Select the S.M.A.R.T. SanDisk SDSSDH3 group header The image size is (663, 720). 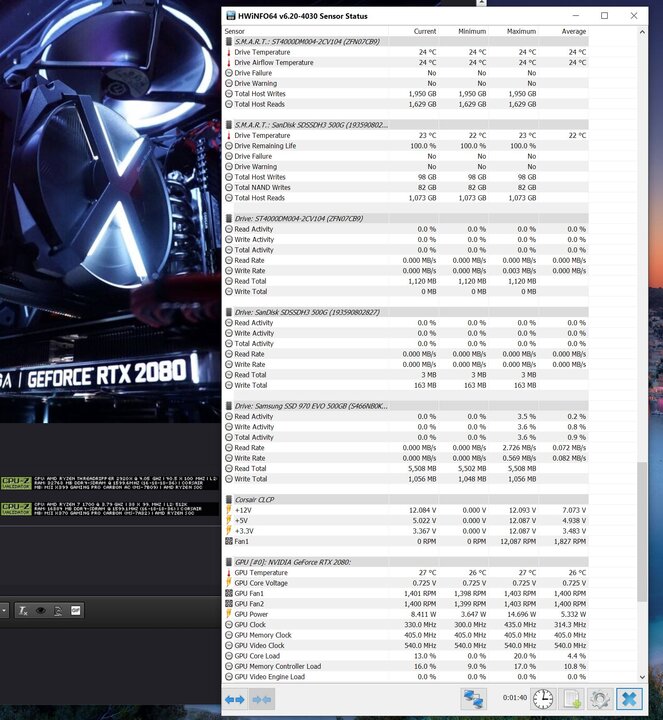[406, 125]
